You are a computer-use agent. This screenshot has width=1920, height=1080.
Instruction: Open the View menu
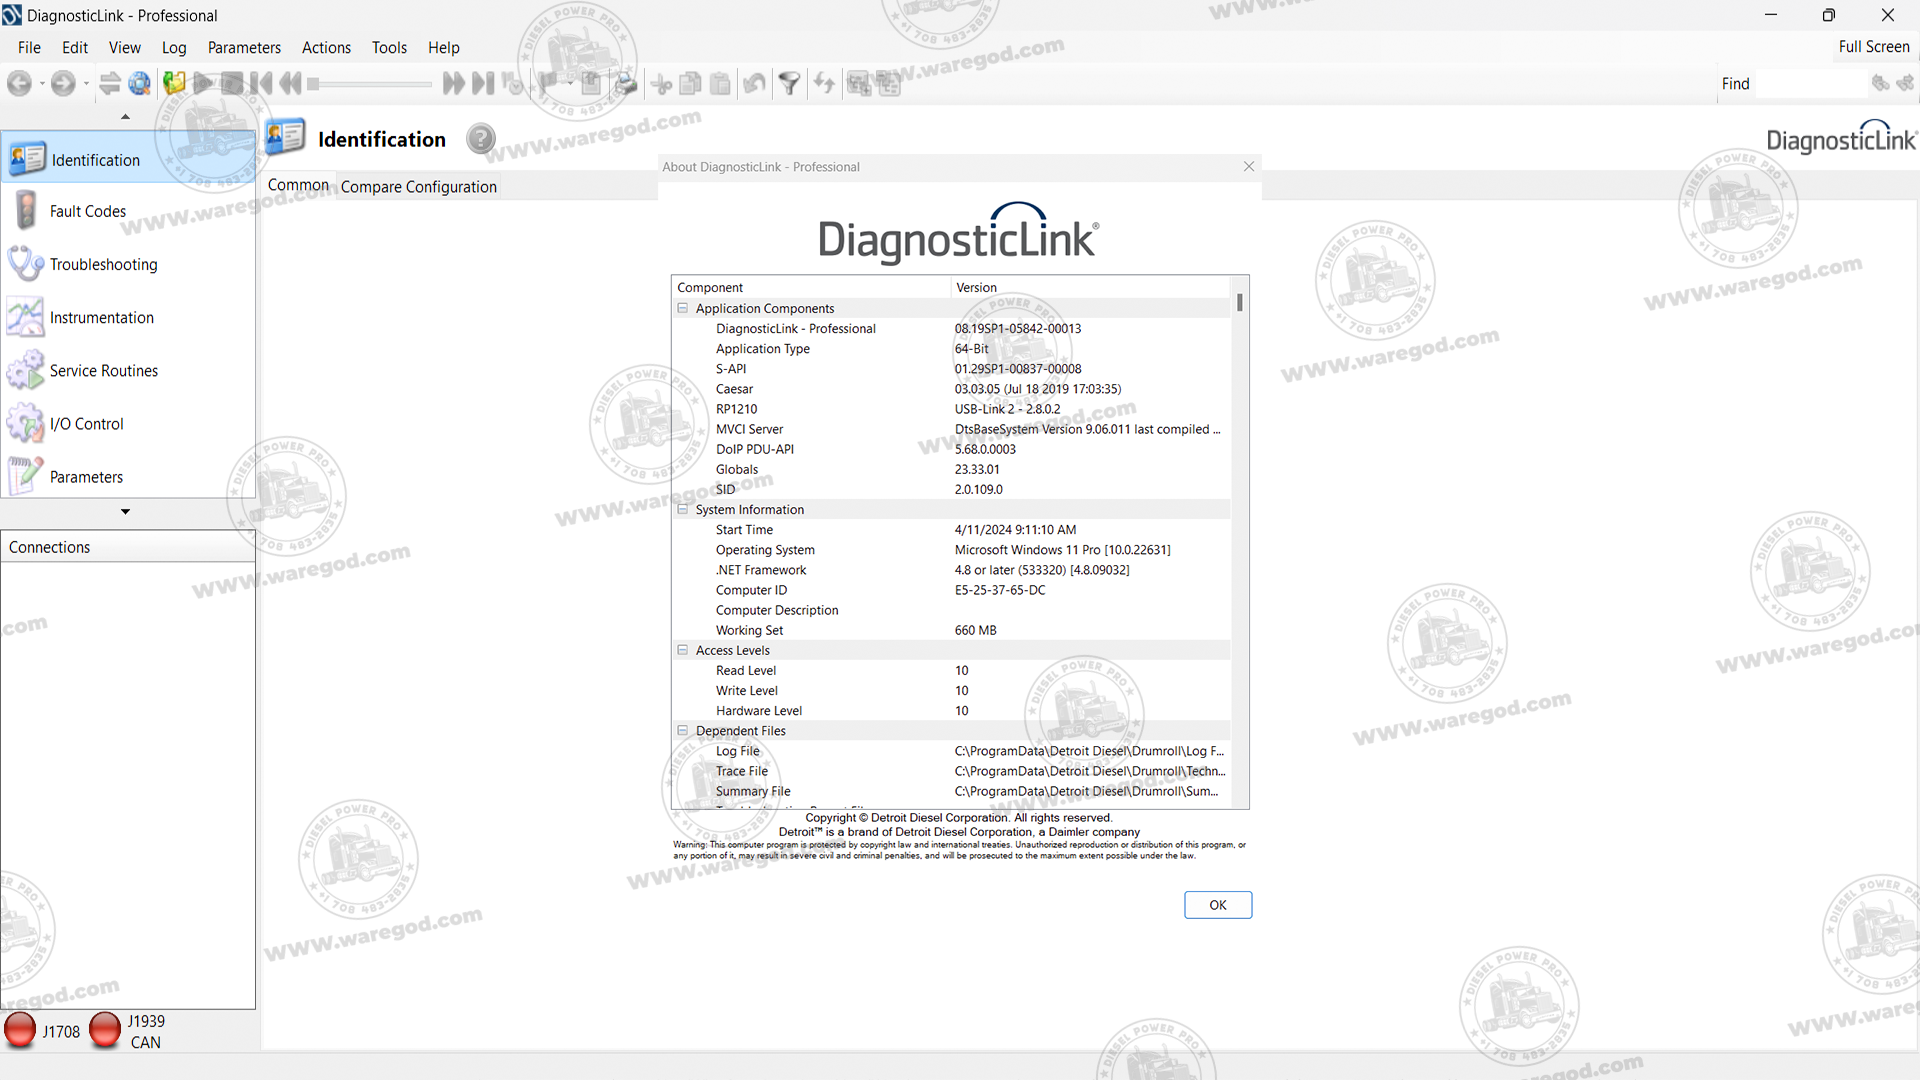point(125,47)
